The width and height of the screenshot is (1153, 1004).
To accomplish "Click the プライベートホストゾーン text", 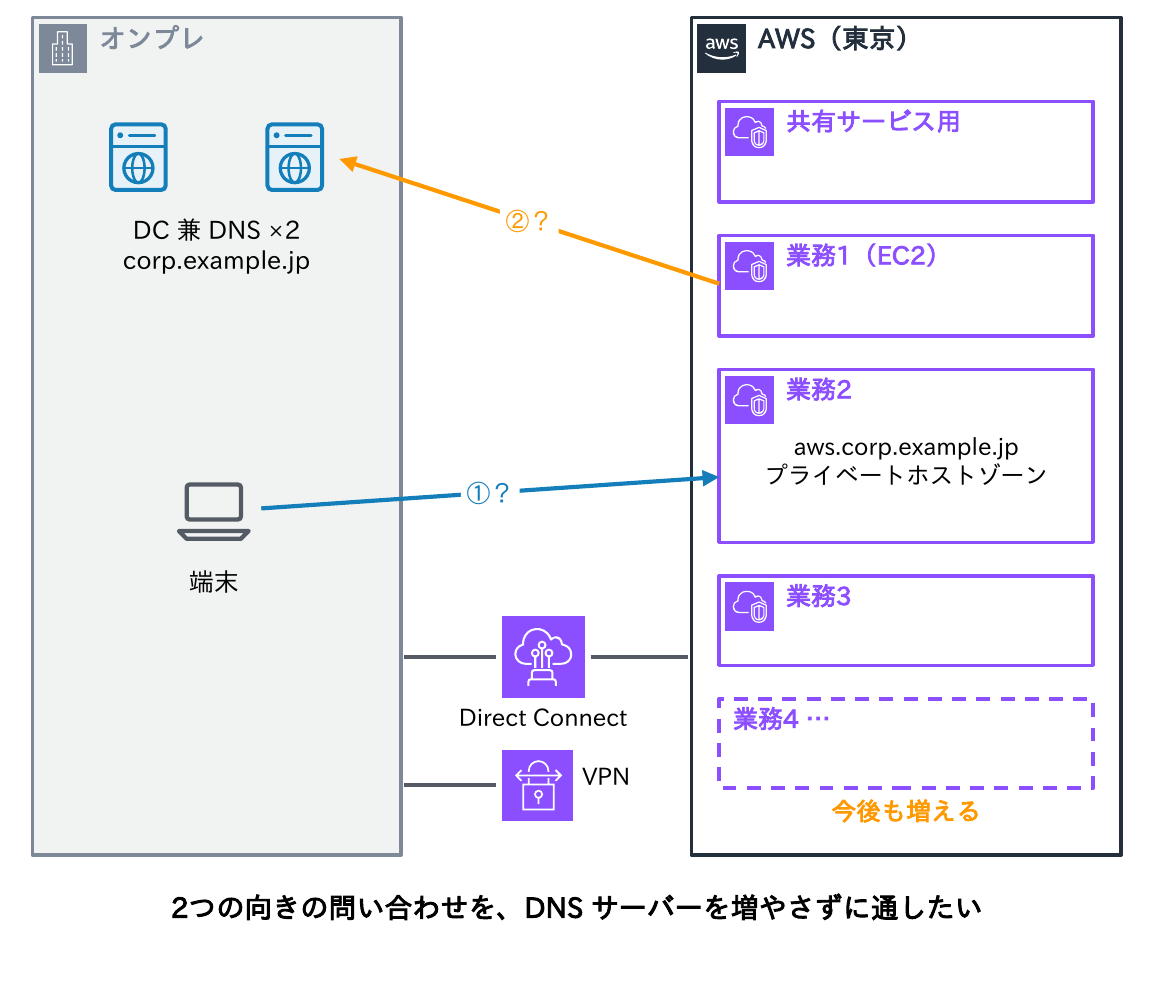I will pyautogui.click(x=906, y=475).
